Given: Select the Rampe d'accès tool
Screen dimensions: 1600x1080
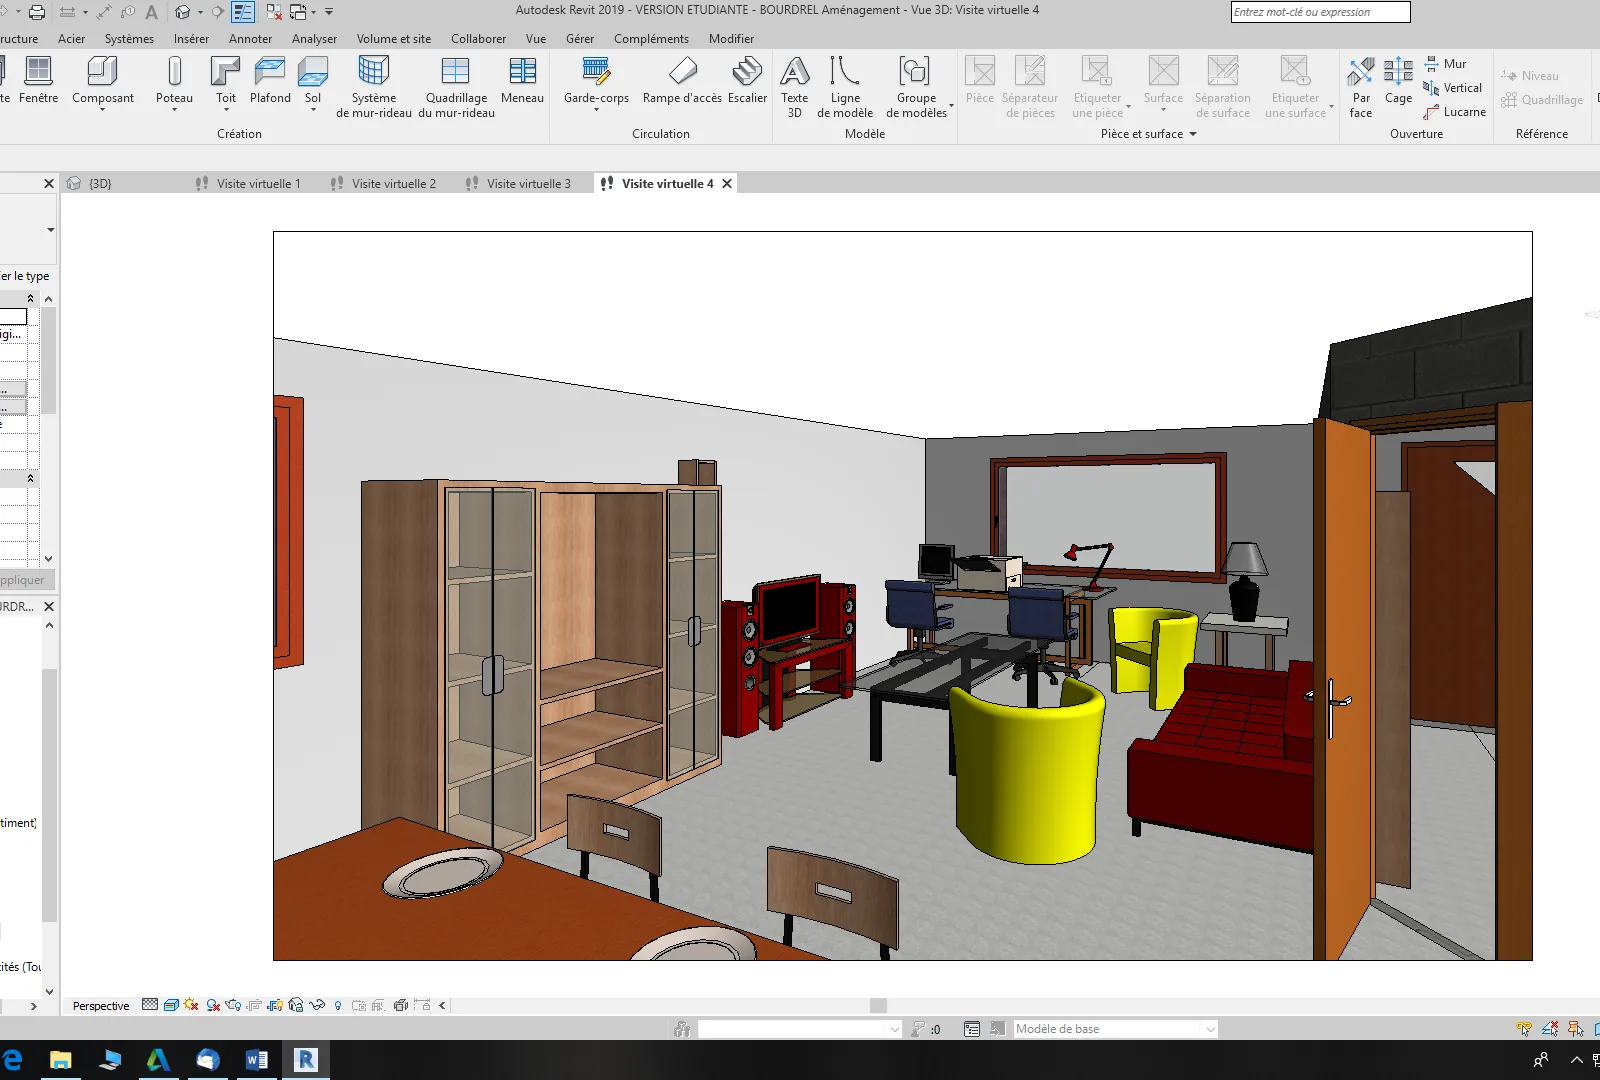Looking at the screenshot, I should click(x=682, y=80).
